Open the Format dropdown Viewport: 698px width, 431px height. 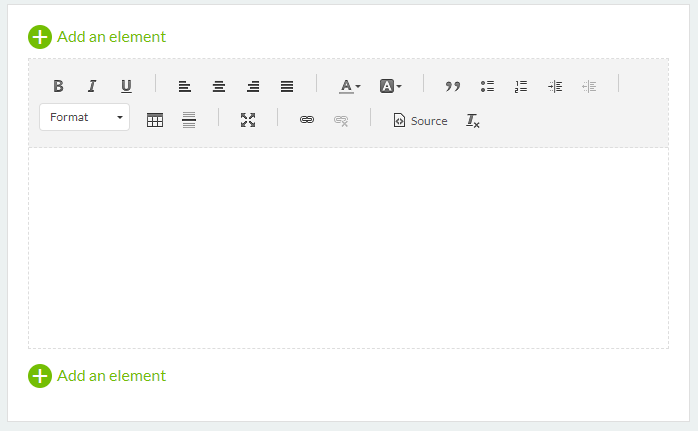85,117
